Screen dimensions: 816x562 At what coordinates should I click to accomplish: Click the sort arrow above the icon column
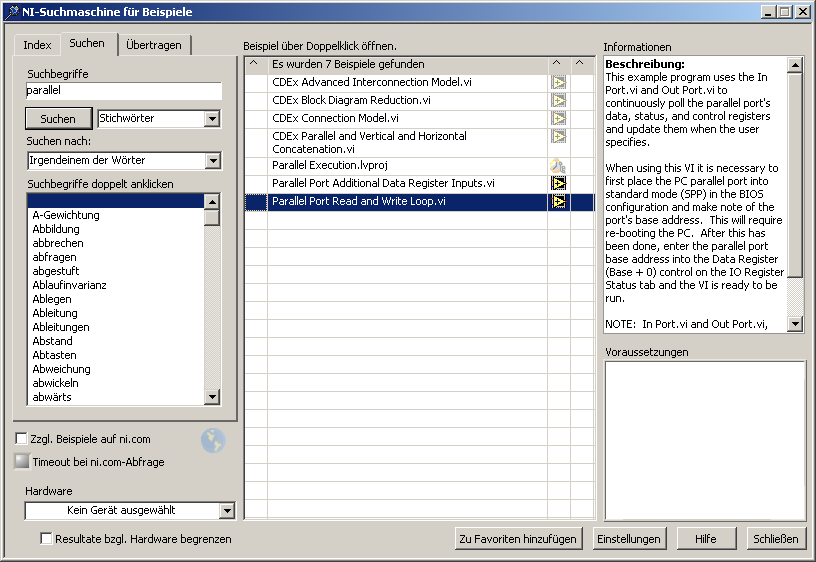pos(557,63)
